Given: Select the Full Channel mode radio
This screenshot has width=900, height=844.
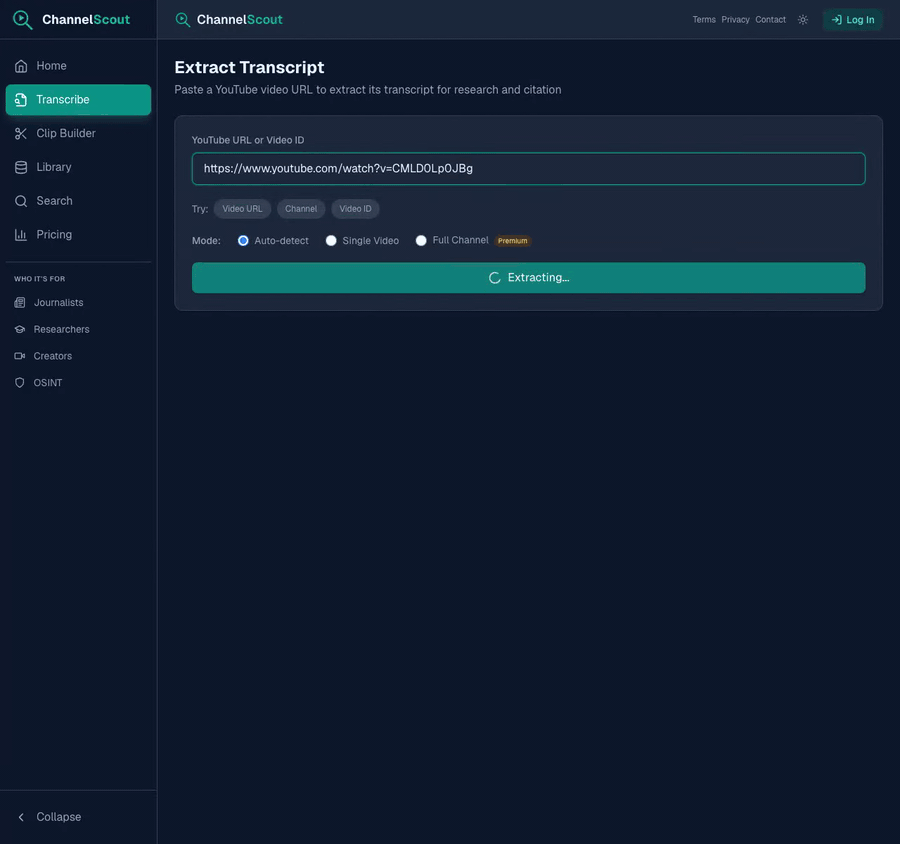Looking at the screenshot, I should [x=421, y=241].
